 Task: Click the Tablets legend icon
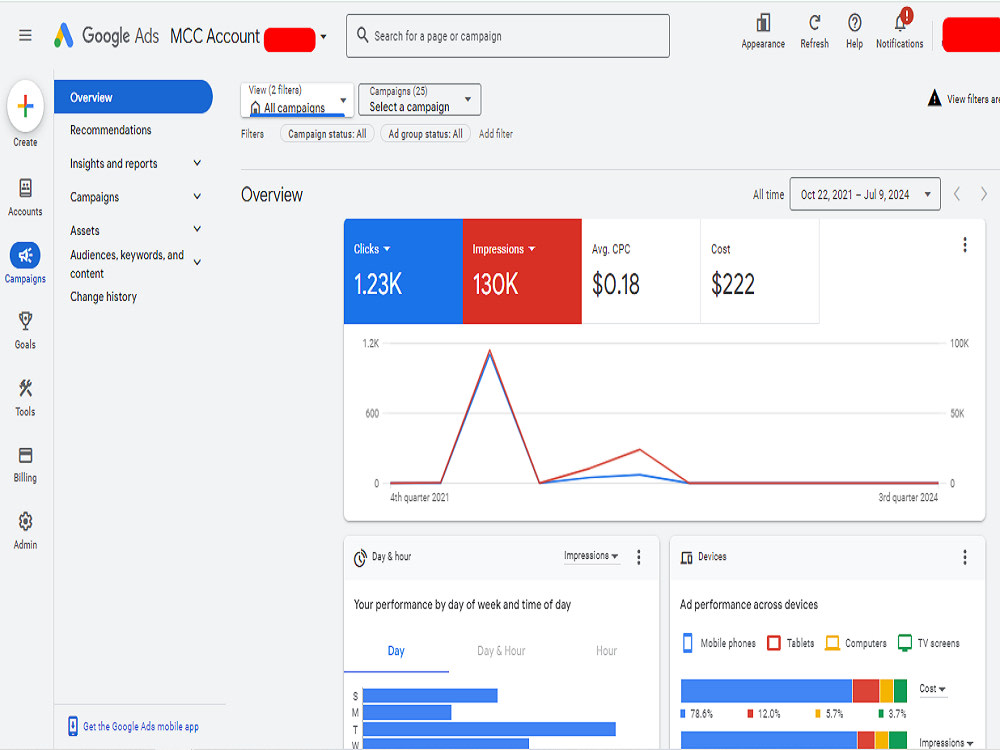774,643
